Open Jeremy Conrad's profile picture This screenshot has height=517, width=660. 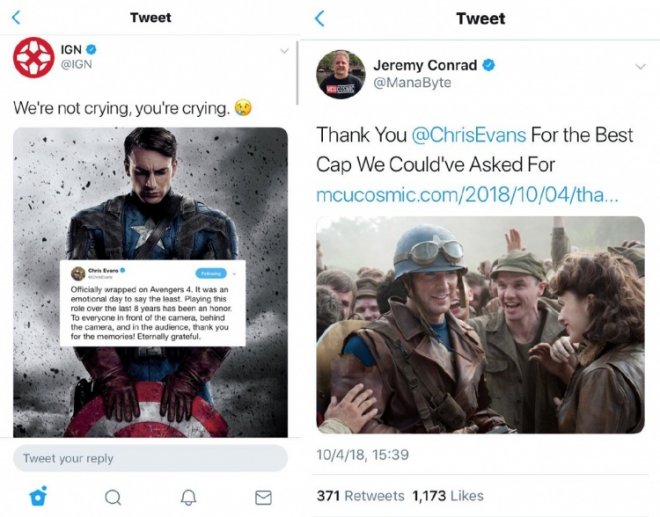(x=339, y=74)
